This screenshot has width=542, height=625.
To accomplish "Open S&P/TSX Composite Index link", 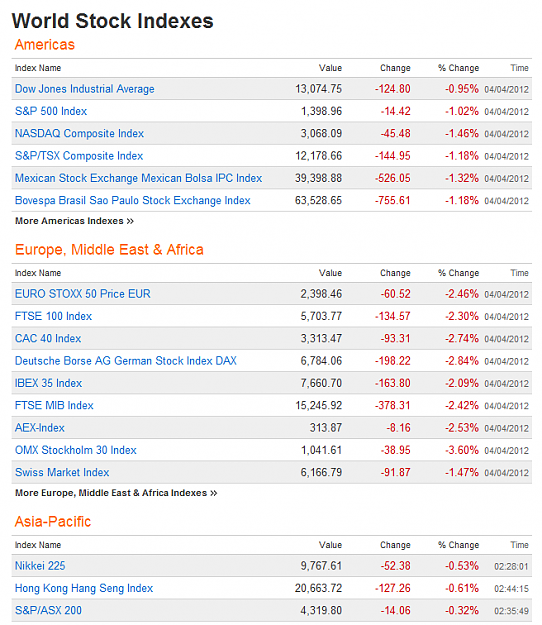I will pos(79,156).
